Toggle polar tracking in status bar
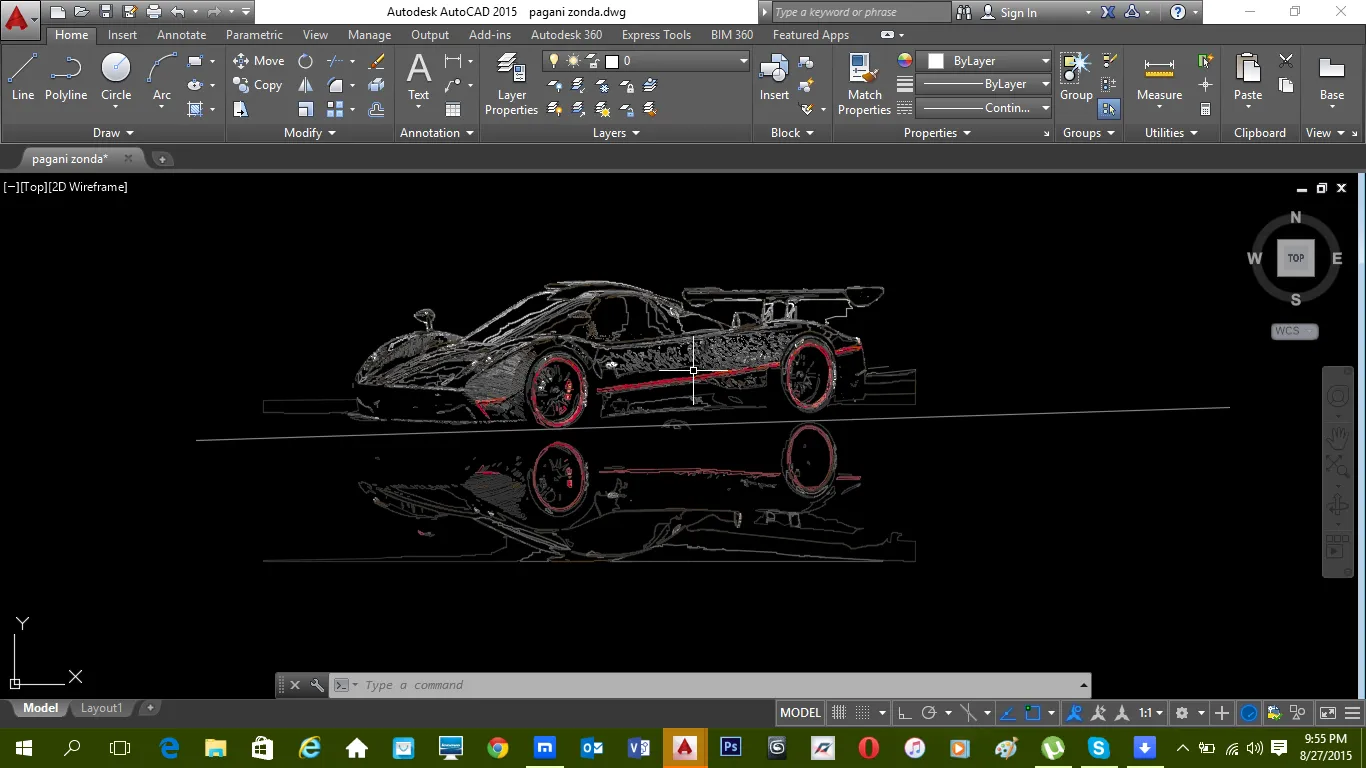Viewport: 1366px width, 768px height. pos(929,713)
